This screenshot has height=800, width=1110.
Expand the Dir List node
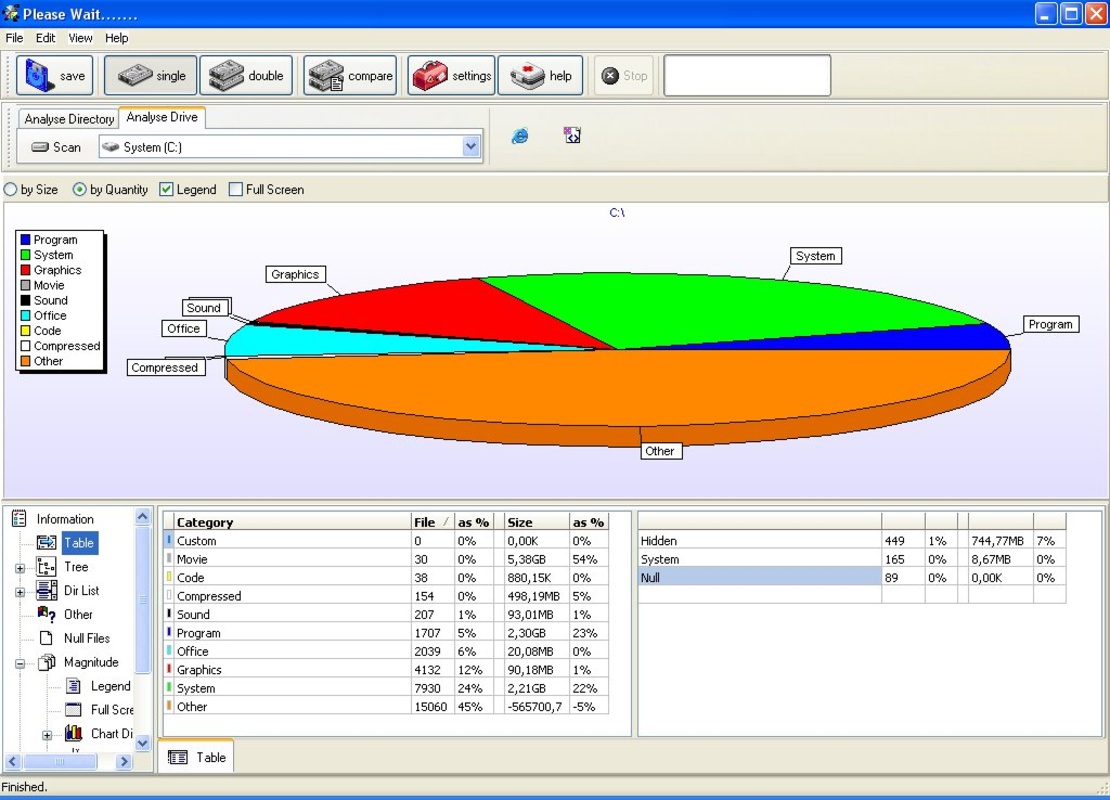pyautogui.click(x=20, y=593)
